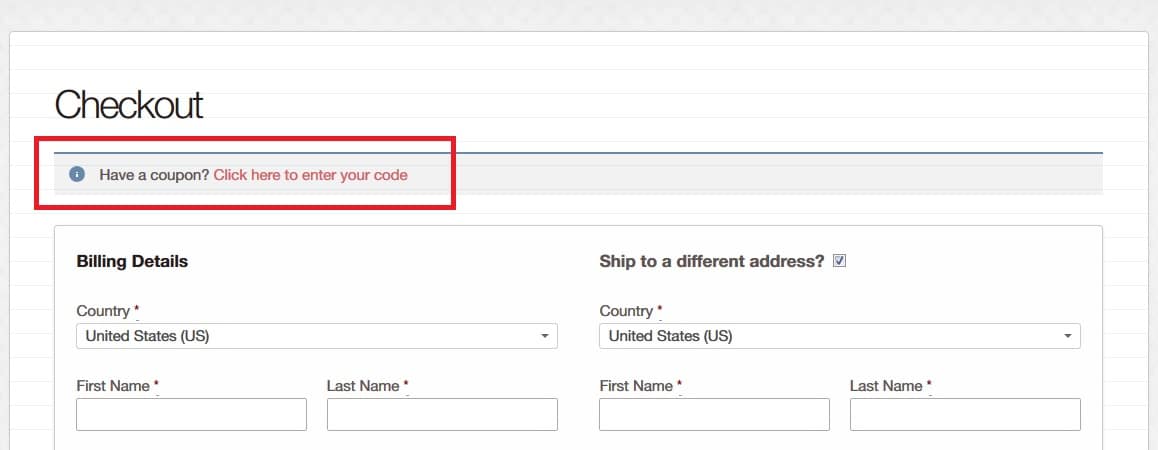1158x450 pixels.
Task: Click the arrow of the Billing Details Country dropdown
Action: [x=544, y=336]
